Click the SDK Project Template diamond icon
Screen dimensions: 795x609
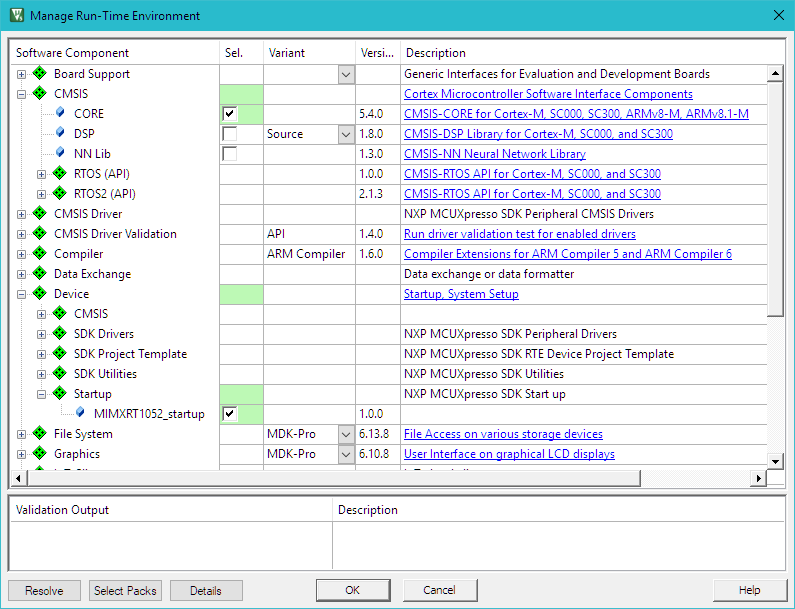click(60, 353)
